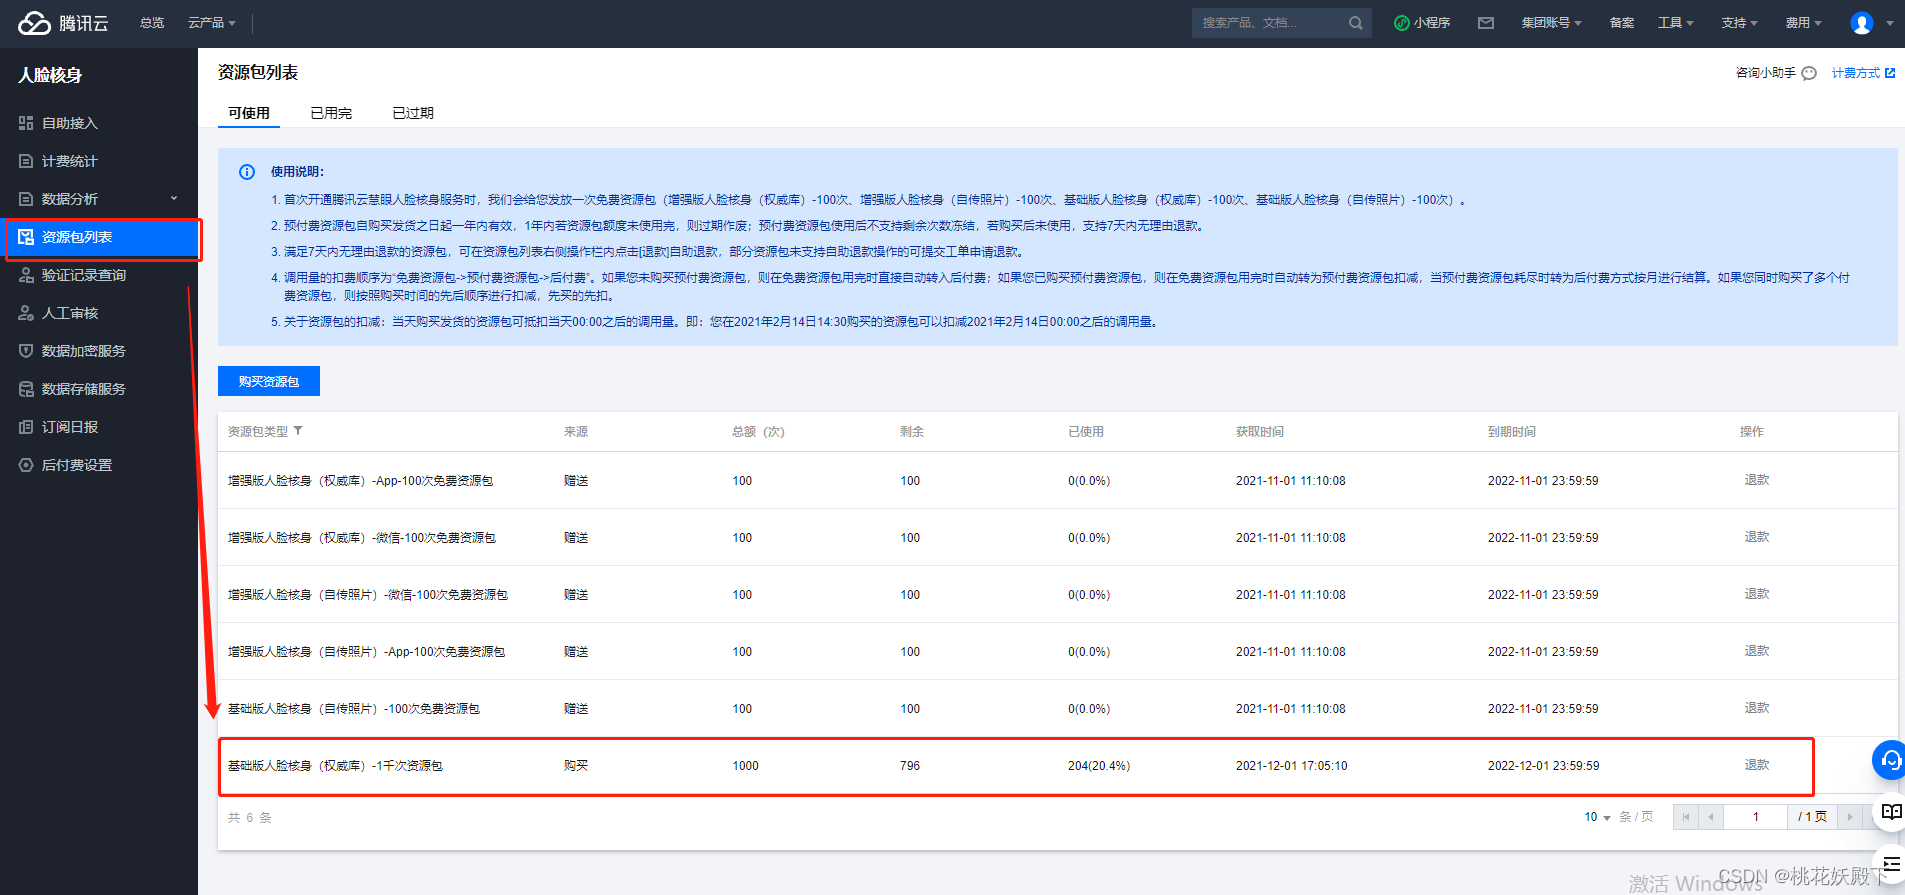The width and height of the screenshot is (1905, 895).
Task: Switch to the 已过期 tab
Action: 413,113
